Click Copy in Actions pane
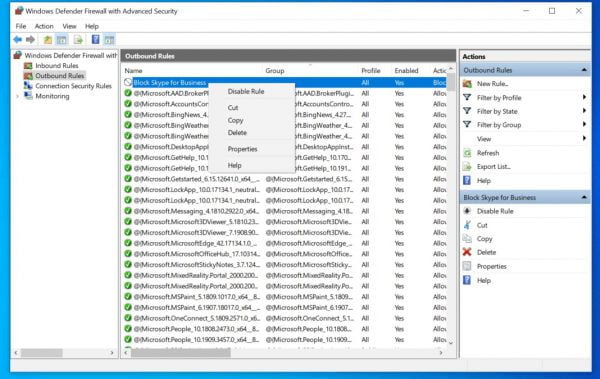This screenshot has width=600, height=379. click(x=484, y=239)
